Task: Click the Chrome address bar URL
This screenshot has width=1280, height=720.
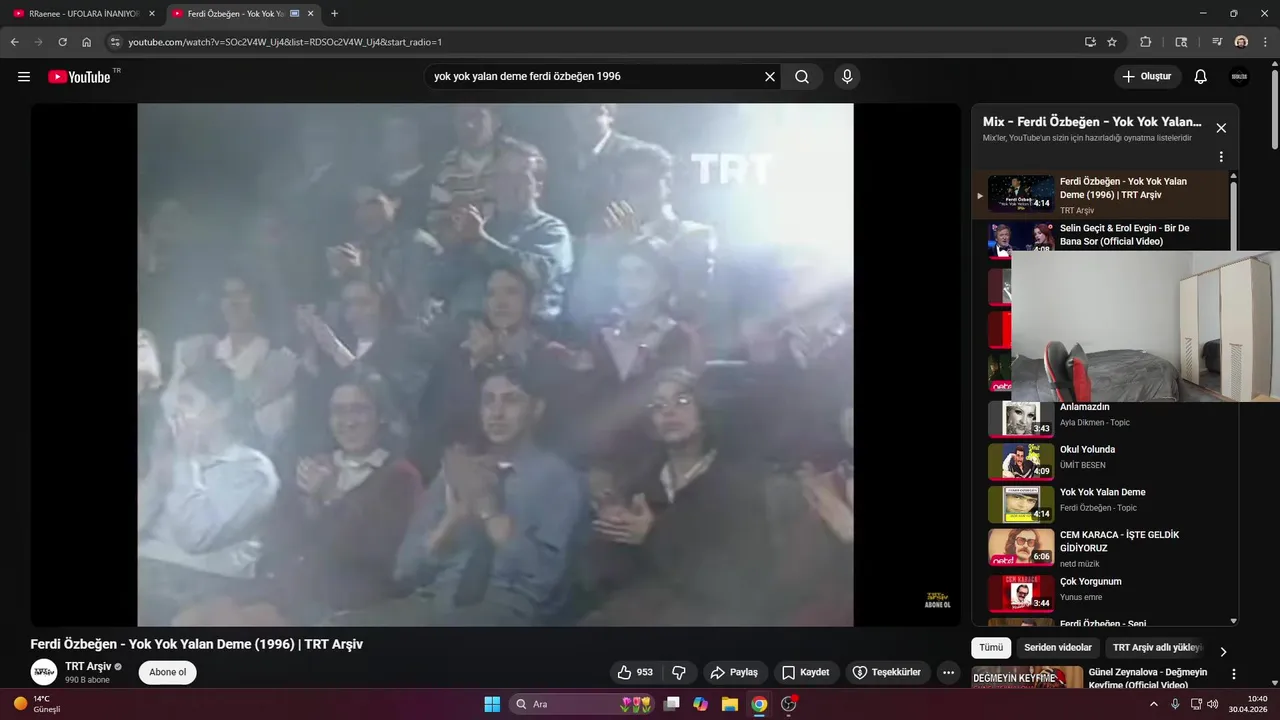Action: click(285, 42)
